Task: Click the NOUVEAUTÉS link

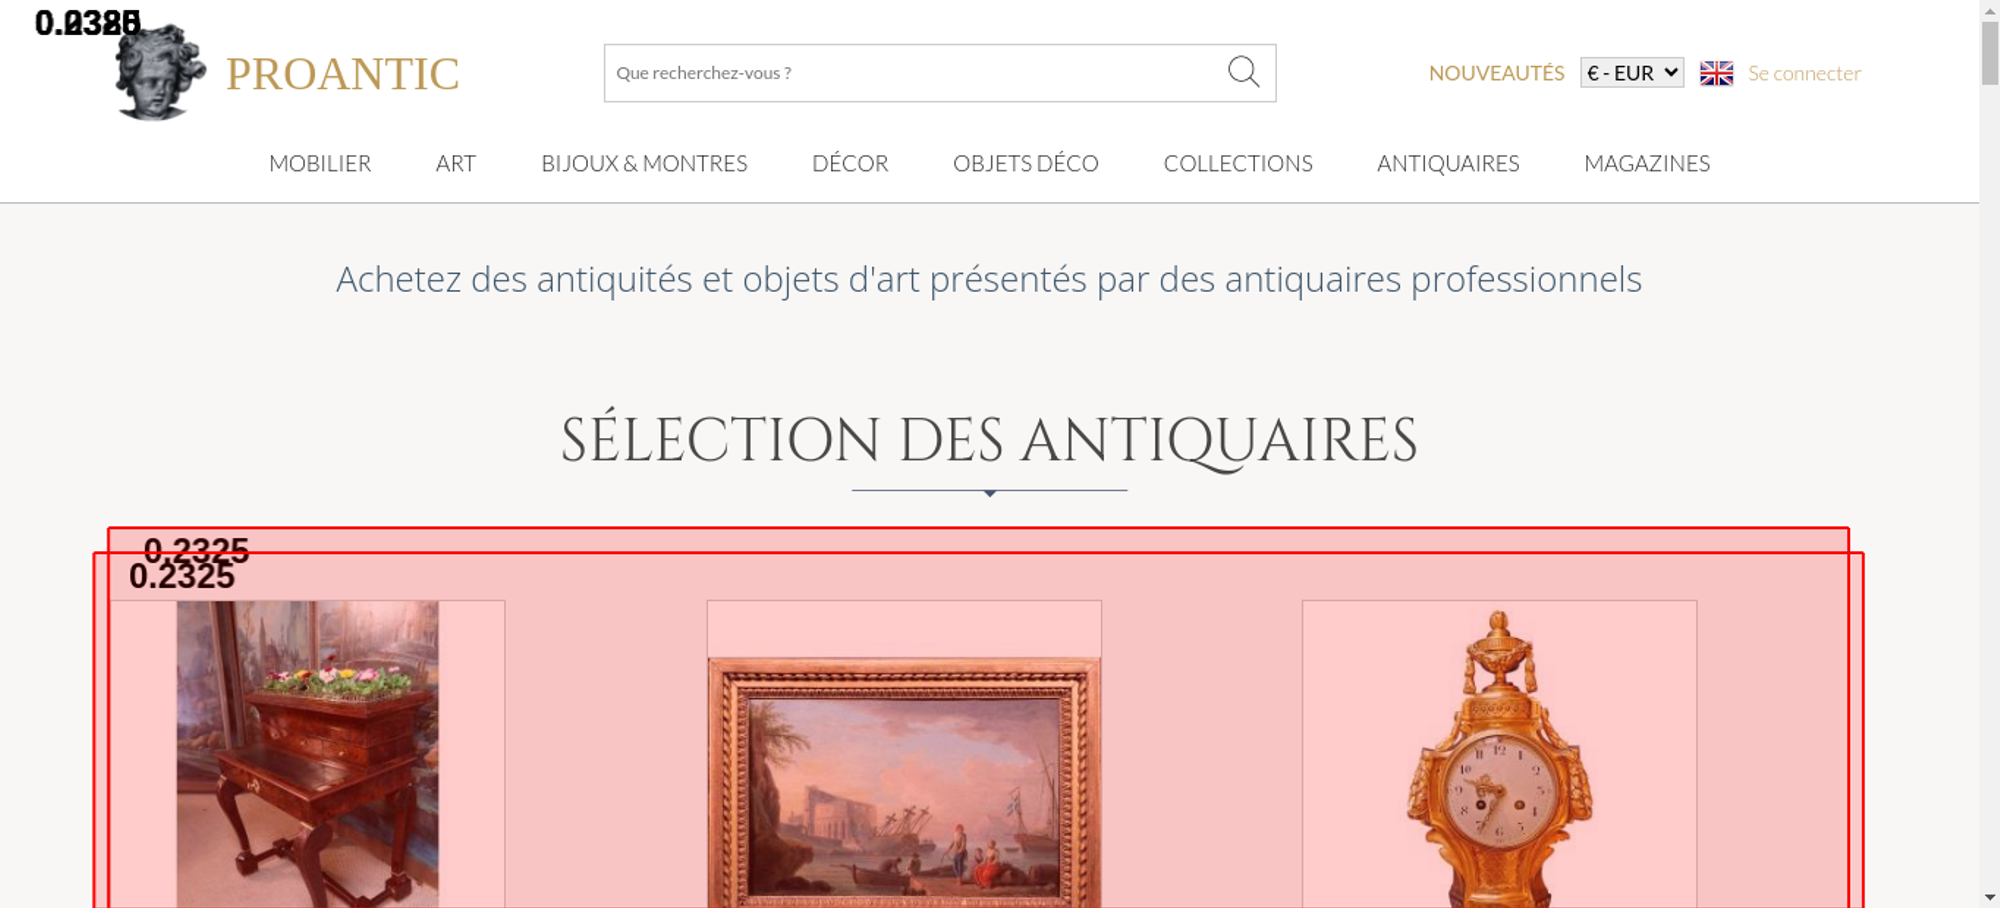Action: coord(1496,73)
